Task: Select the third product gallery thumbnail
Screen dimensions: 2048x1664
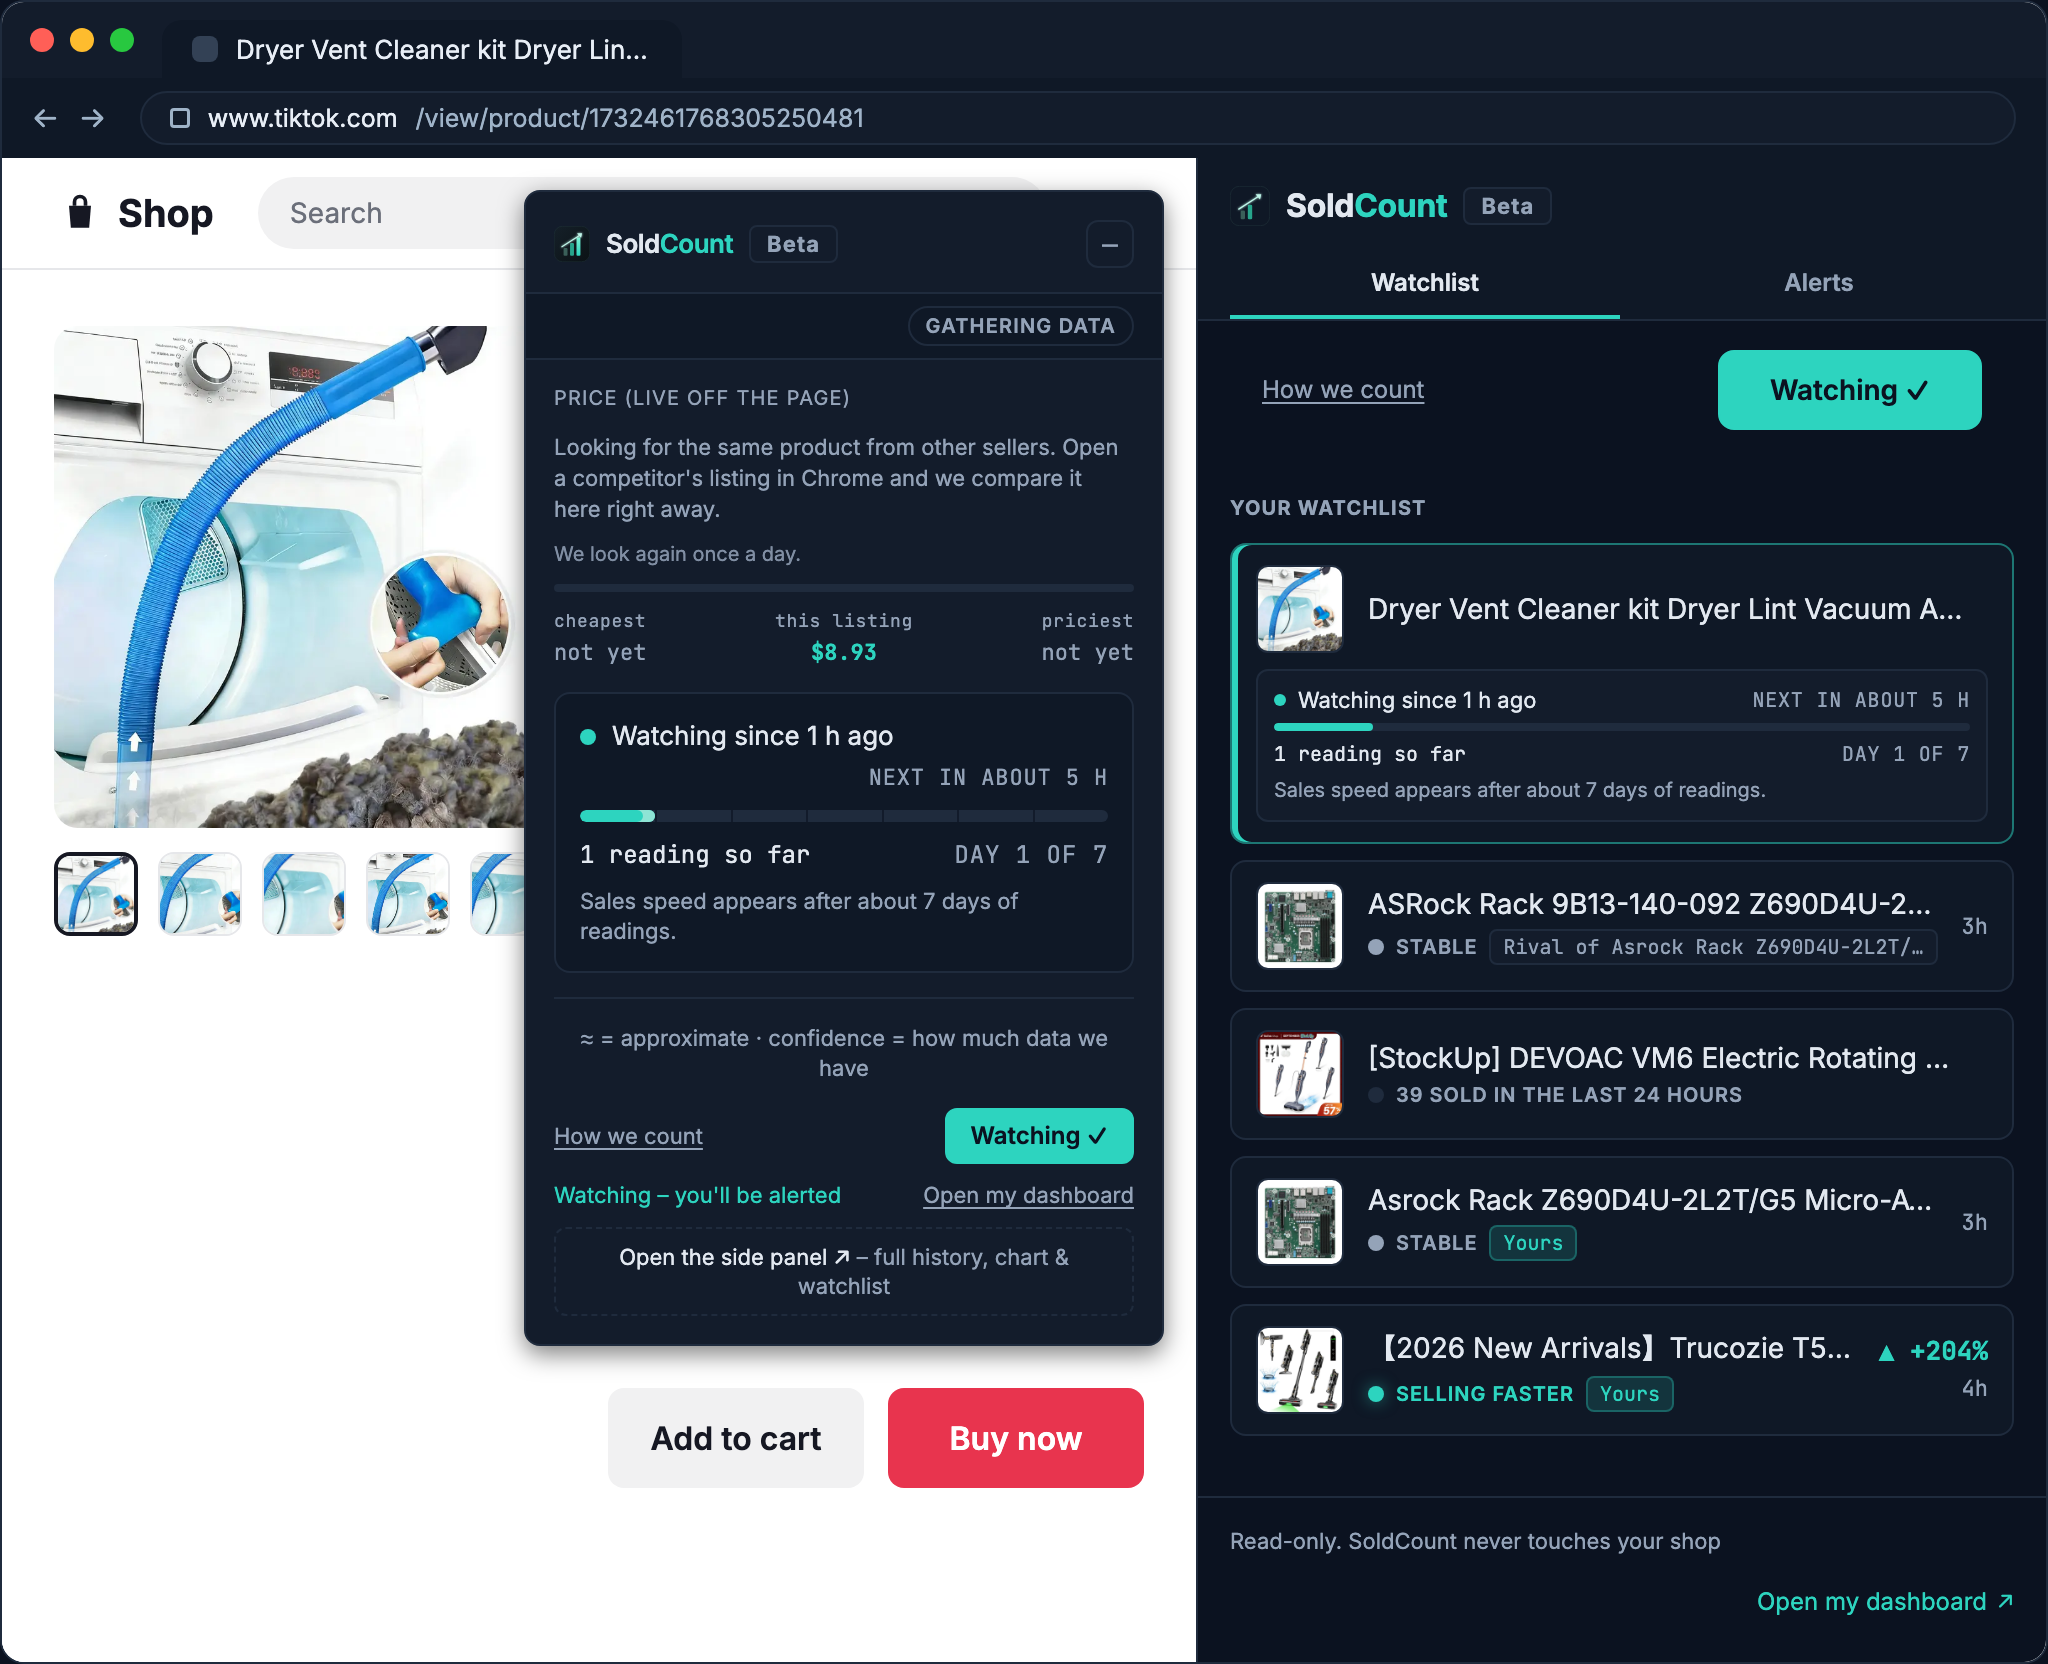Action: 304,894
